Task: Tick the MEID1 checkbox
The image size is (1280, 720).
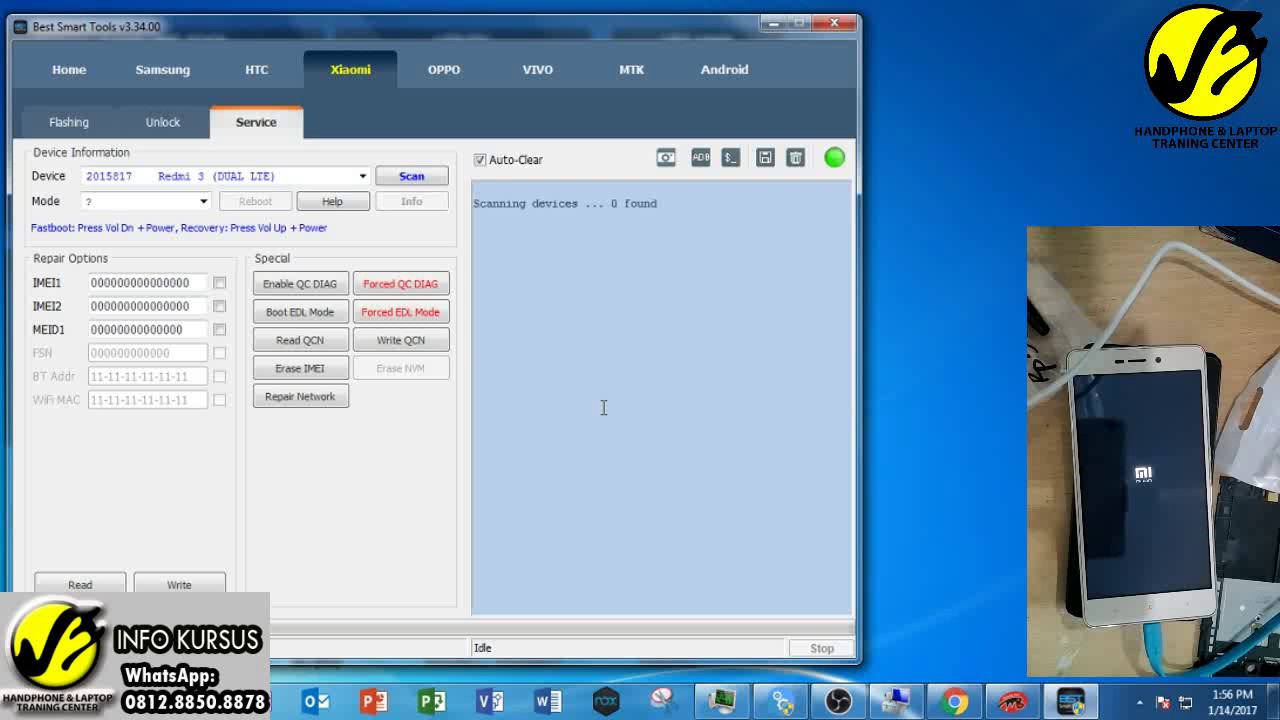Action: [219, 329]
